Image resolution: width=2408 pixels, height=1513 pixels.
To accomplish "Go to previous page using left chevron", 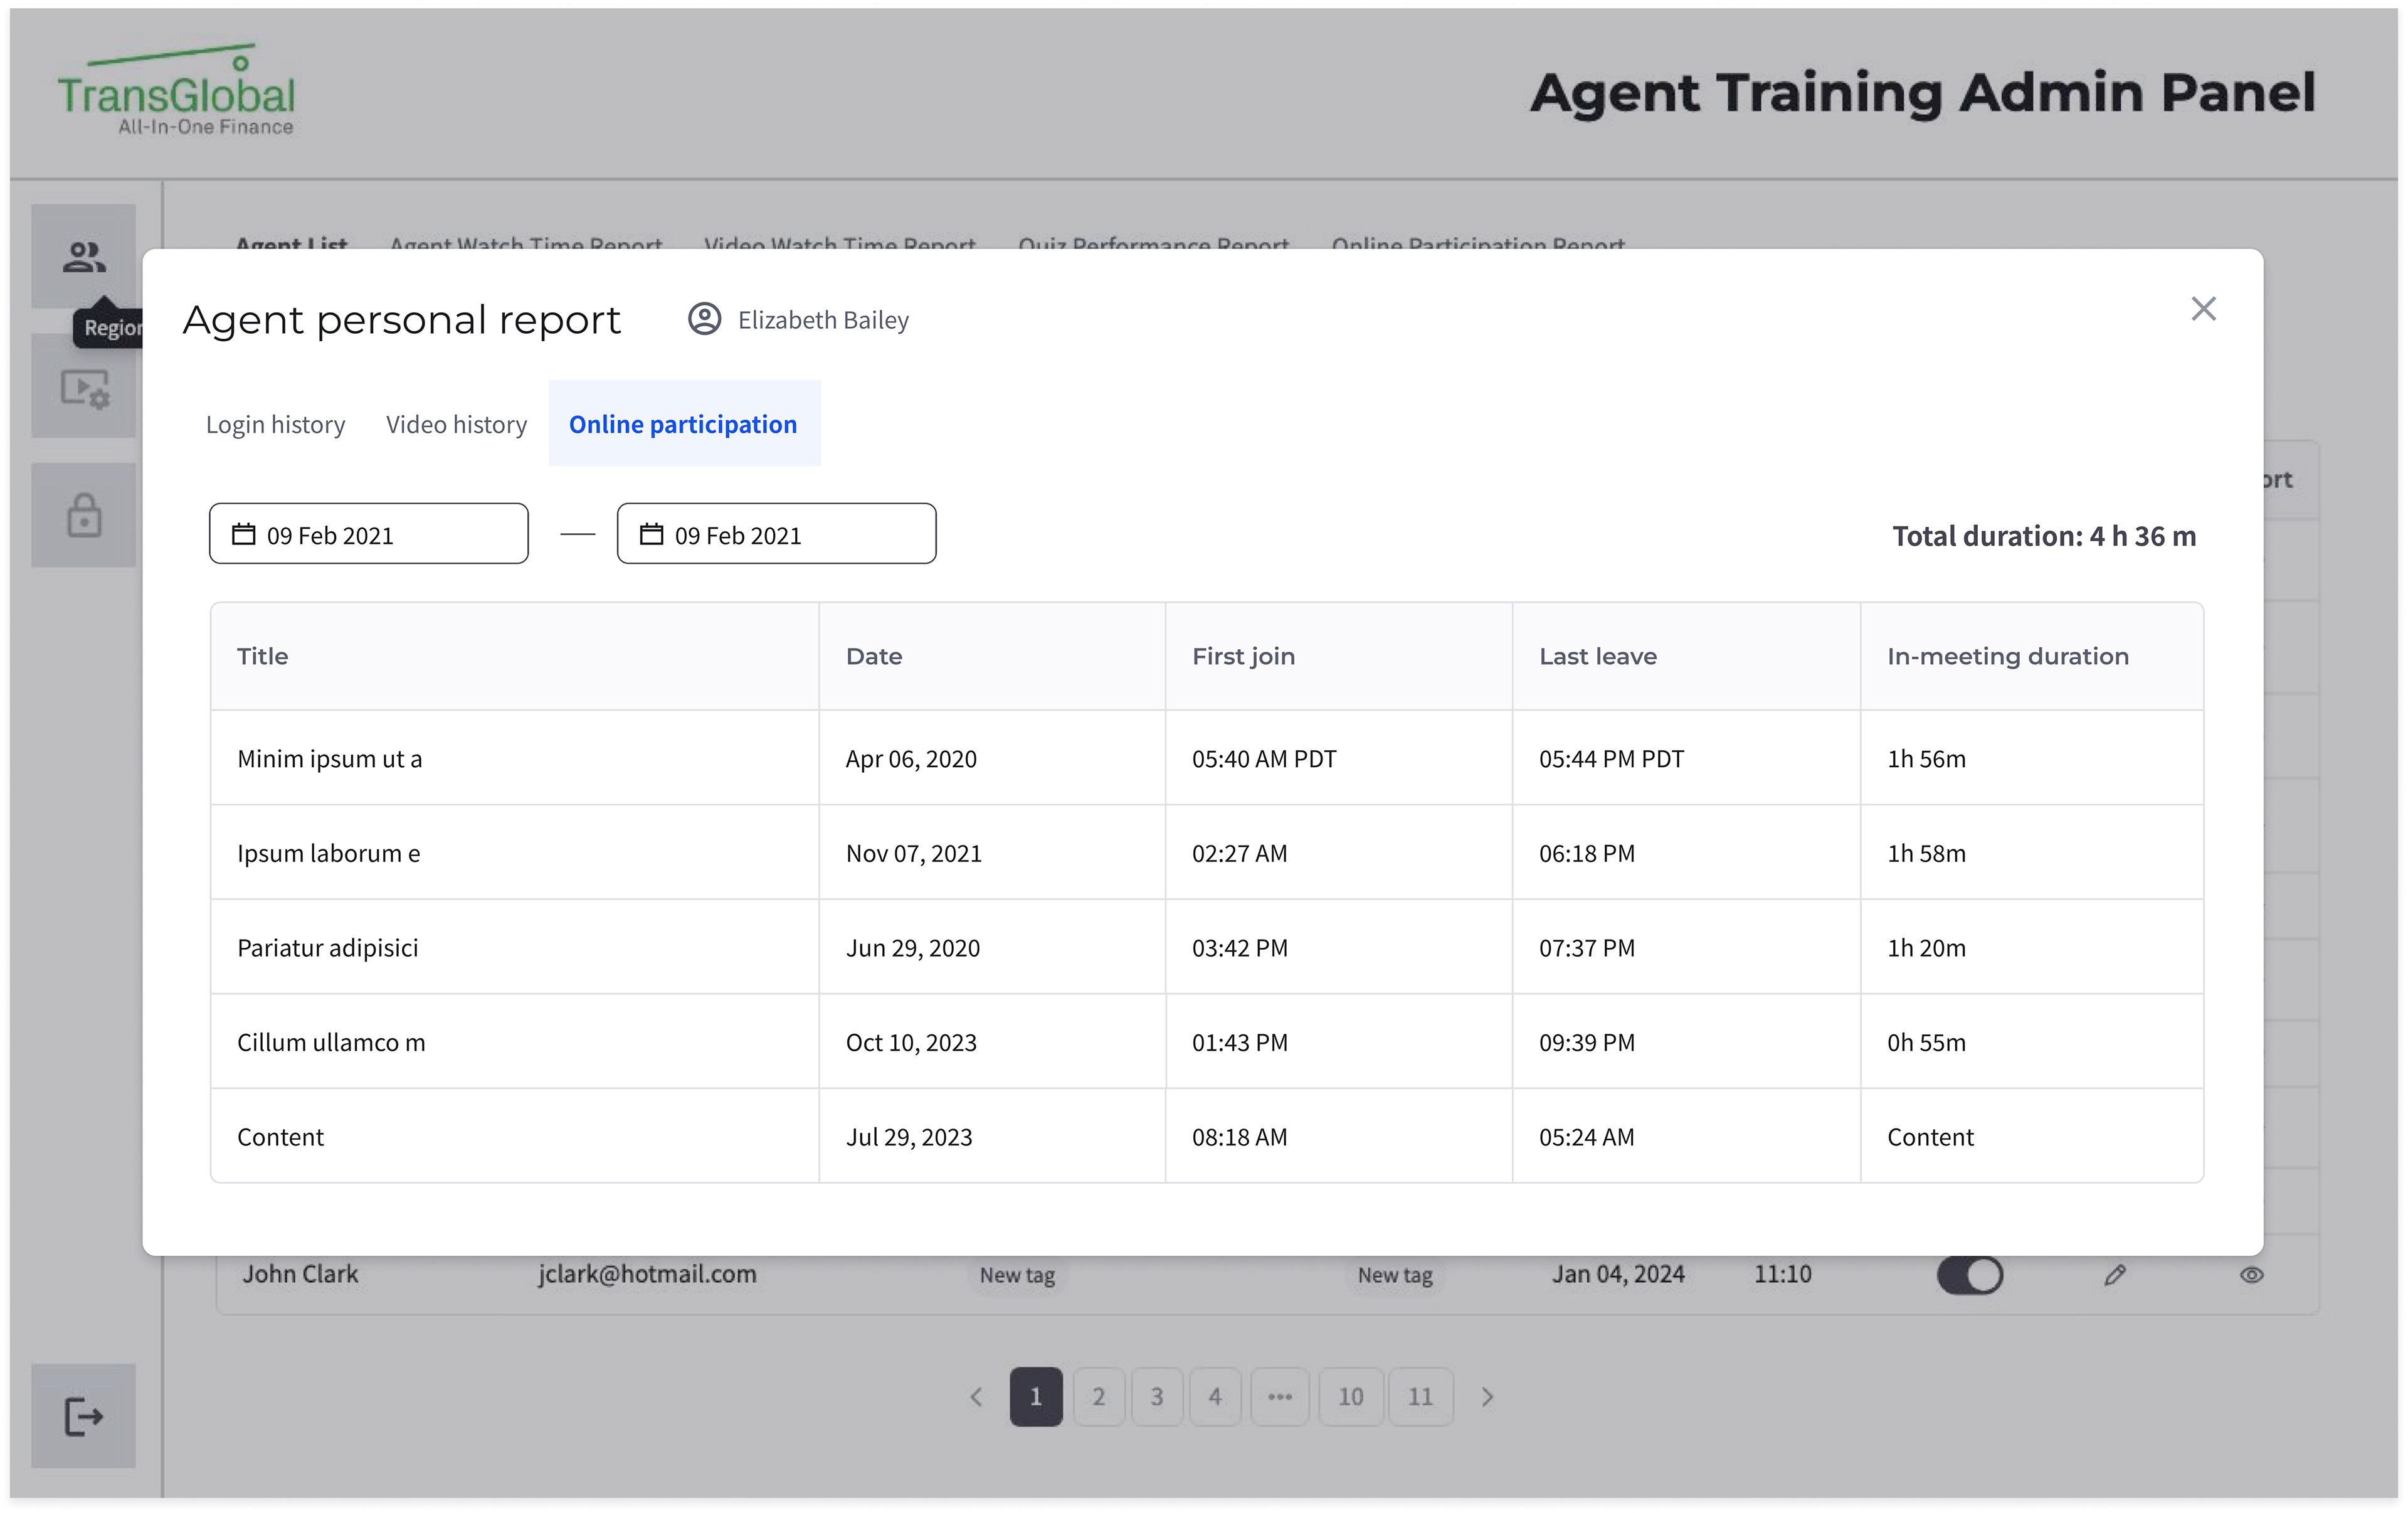I will click(977, 1397).
